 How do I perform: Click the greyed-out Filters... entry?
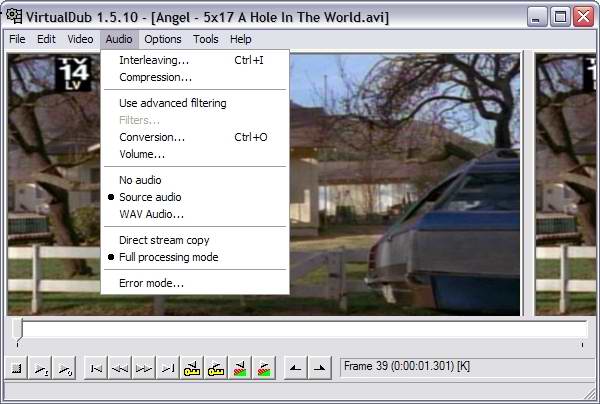(195, 120)
